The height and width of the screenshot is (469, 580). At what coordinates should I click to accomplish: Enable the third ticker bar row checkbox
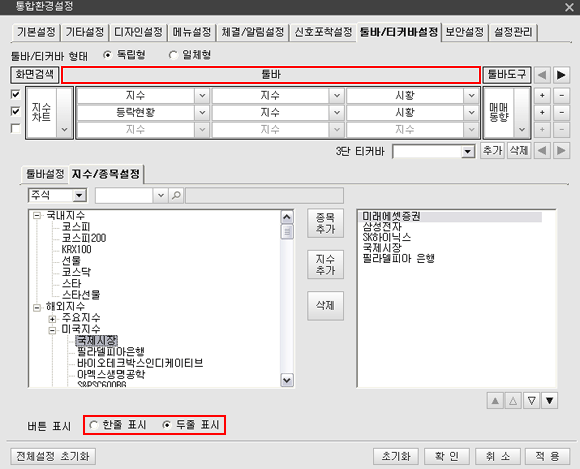16,129
